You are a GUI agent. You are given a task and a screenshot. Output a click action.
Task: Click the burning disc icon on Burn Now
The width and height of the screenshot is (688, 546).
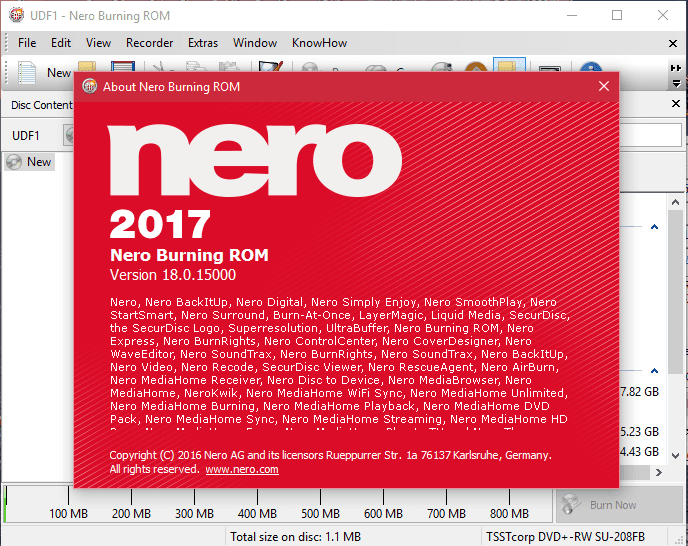[571, 504]
